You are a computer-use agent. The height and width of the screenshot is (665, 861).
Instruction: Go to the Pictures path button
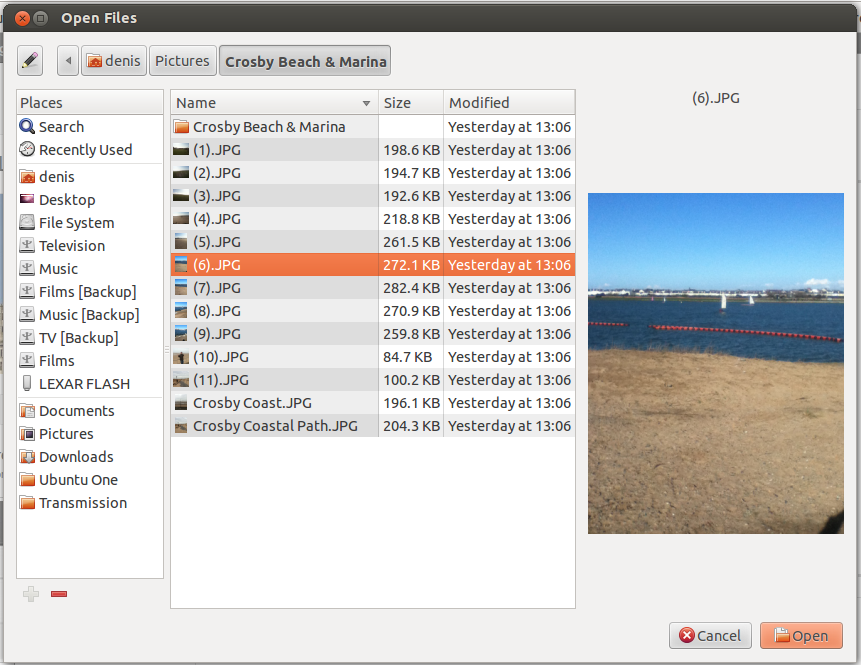coord(182,60)
